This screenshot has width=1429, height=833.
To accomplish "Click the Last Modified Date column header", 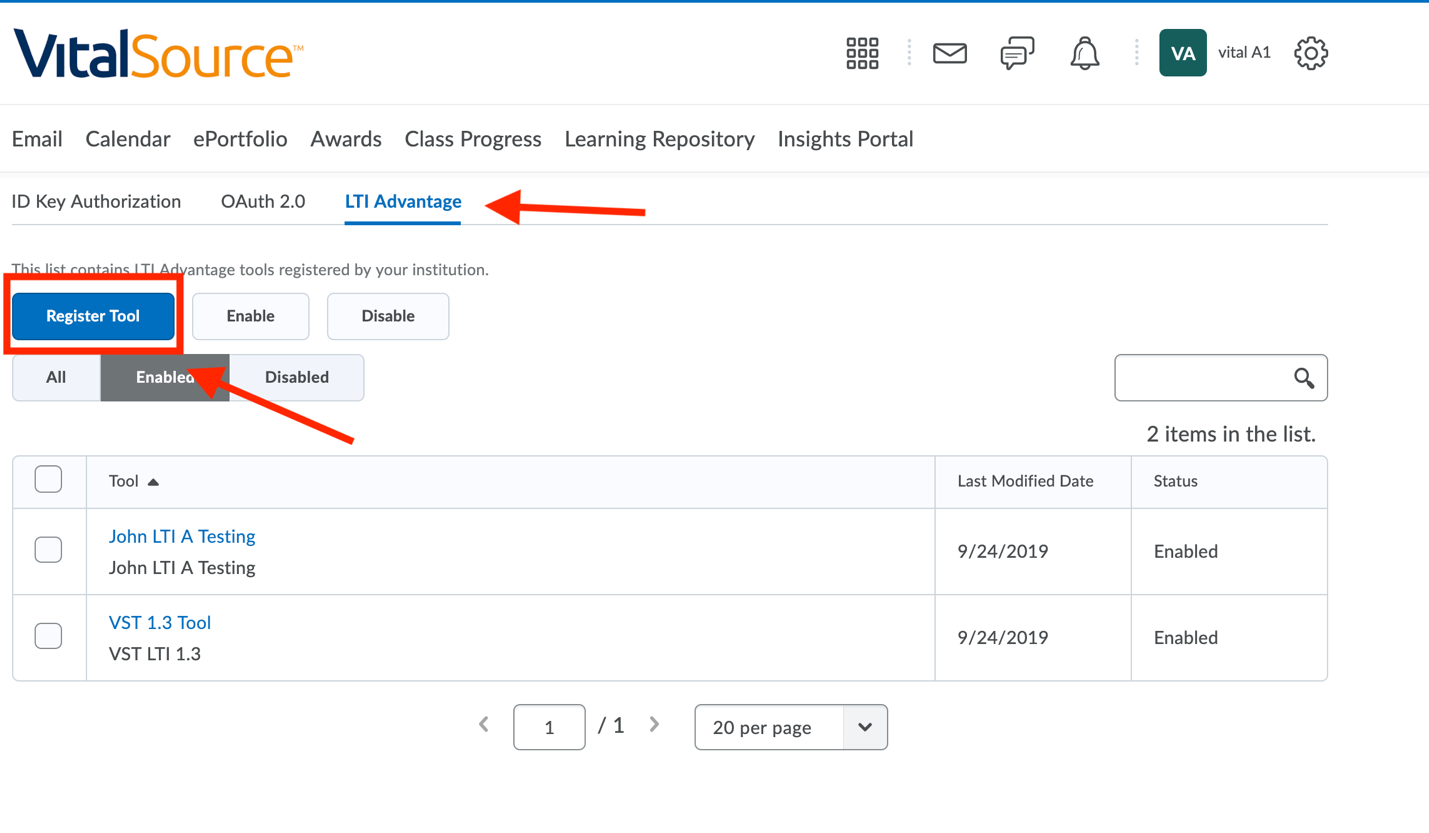I will click(1025, 481).
